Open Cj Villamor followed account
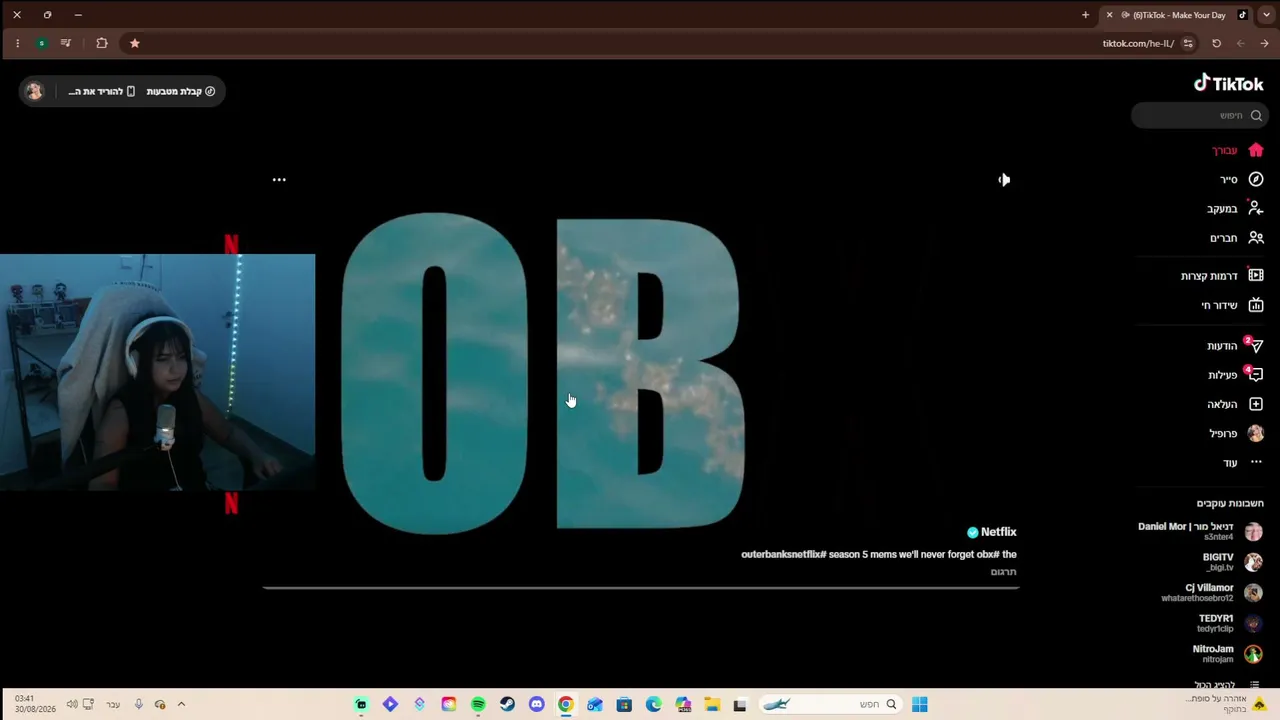1280x720 pixels. point(1212,593)
